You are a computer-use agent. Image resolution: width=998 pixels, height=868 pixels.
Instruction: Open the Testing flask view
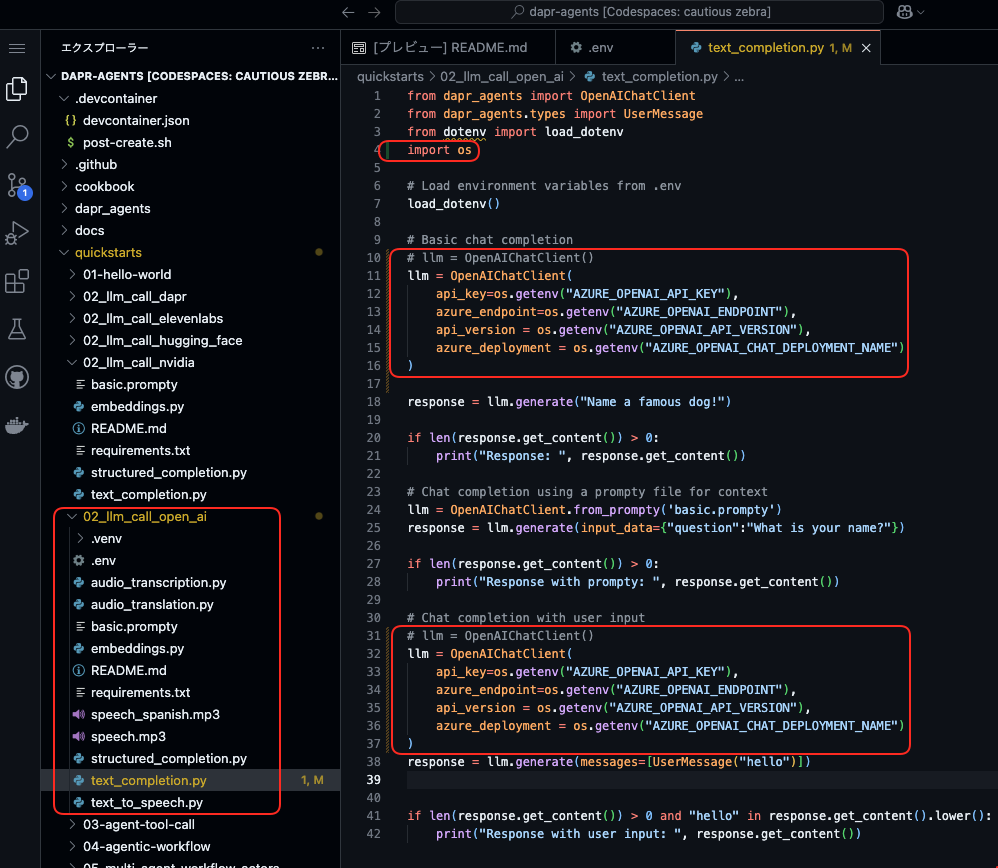pos(17,329)
